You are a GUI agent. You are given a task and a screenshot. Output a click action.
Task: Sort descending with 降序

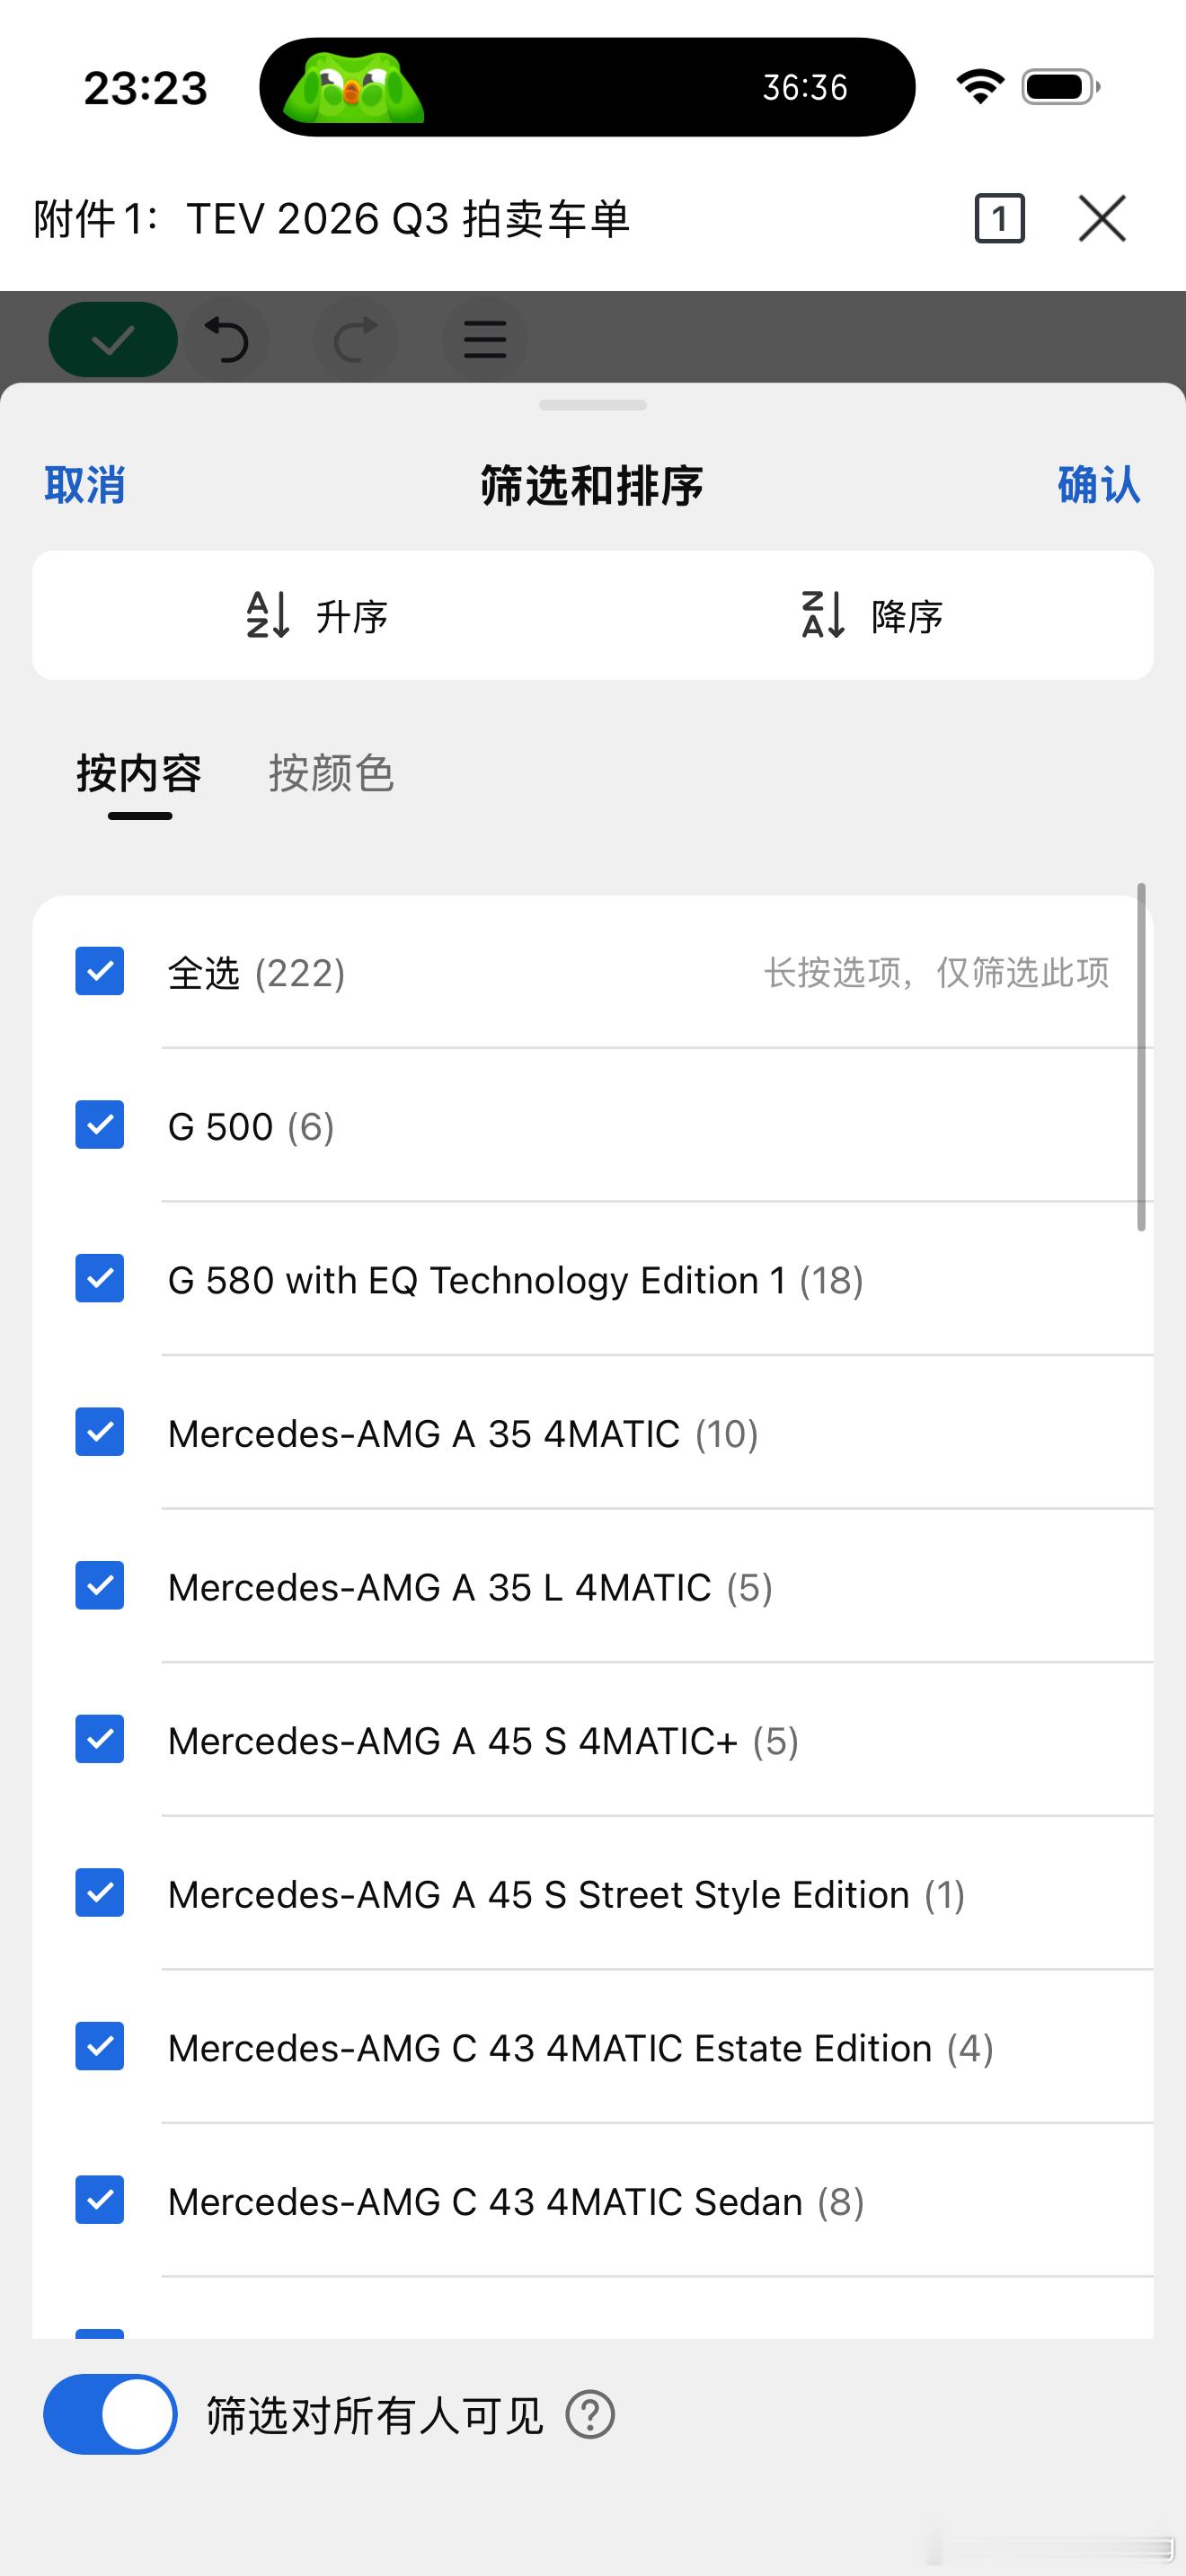(x=872, y=615)
